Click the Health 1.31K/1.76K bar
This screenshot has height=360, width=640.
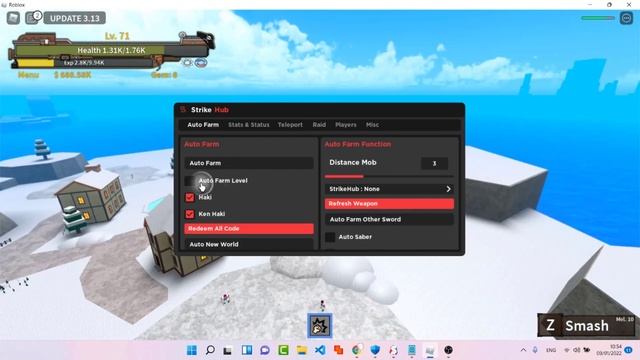111,51
